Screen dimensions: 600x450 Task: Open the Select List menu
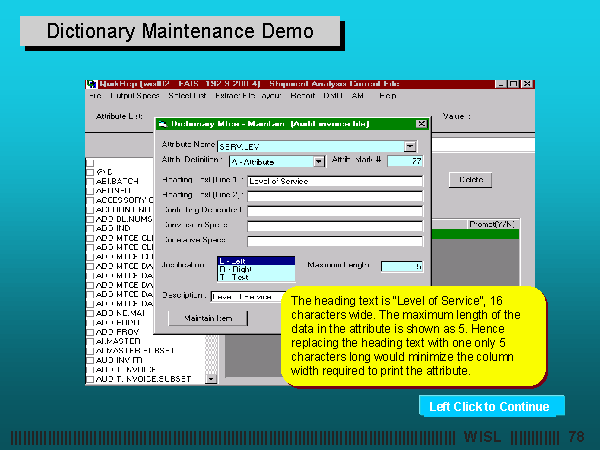click(187, 96)
